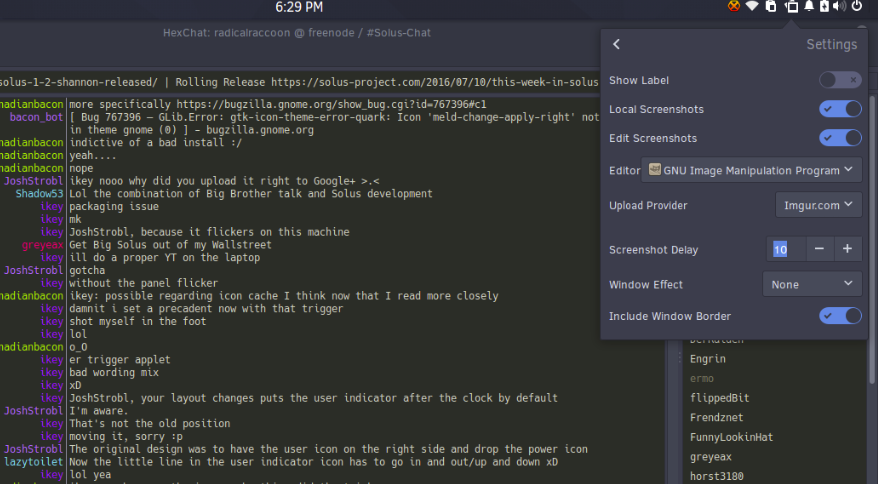The image size is (878, 484).
Task: Click lazytoilet nickname in chat
Action: click(x=34, y=462)
